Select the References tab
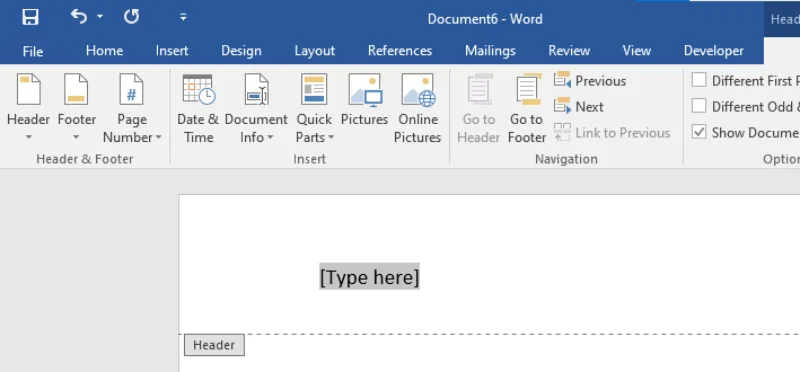The image size is (800, 372). [x=400, y=51]
